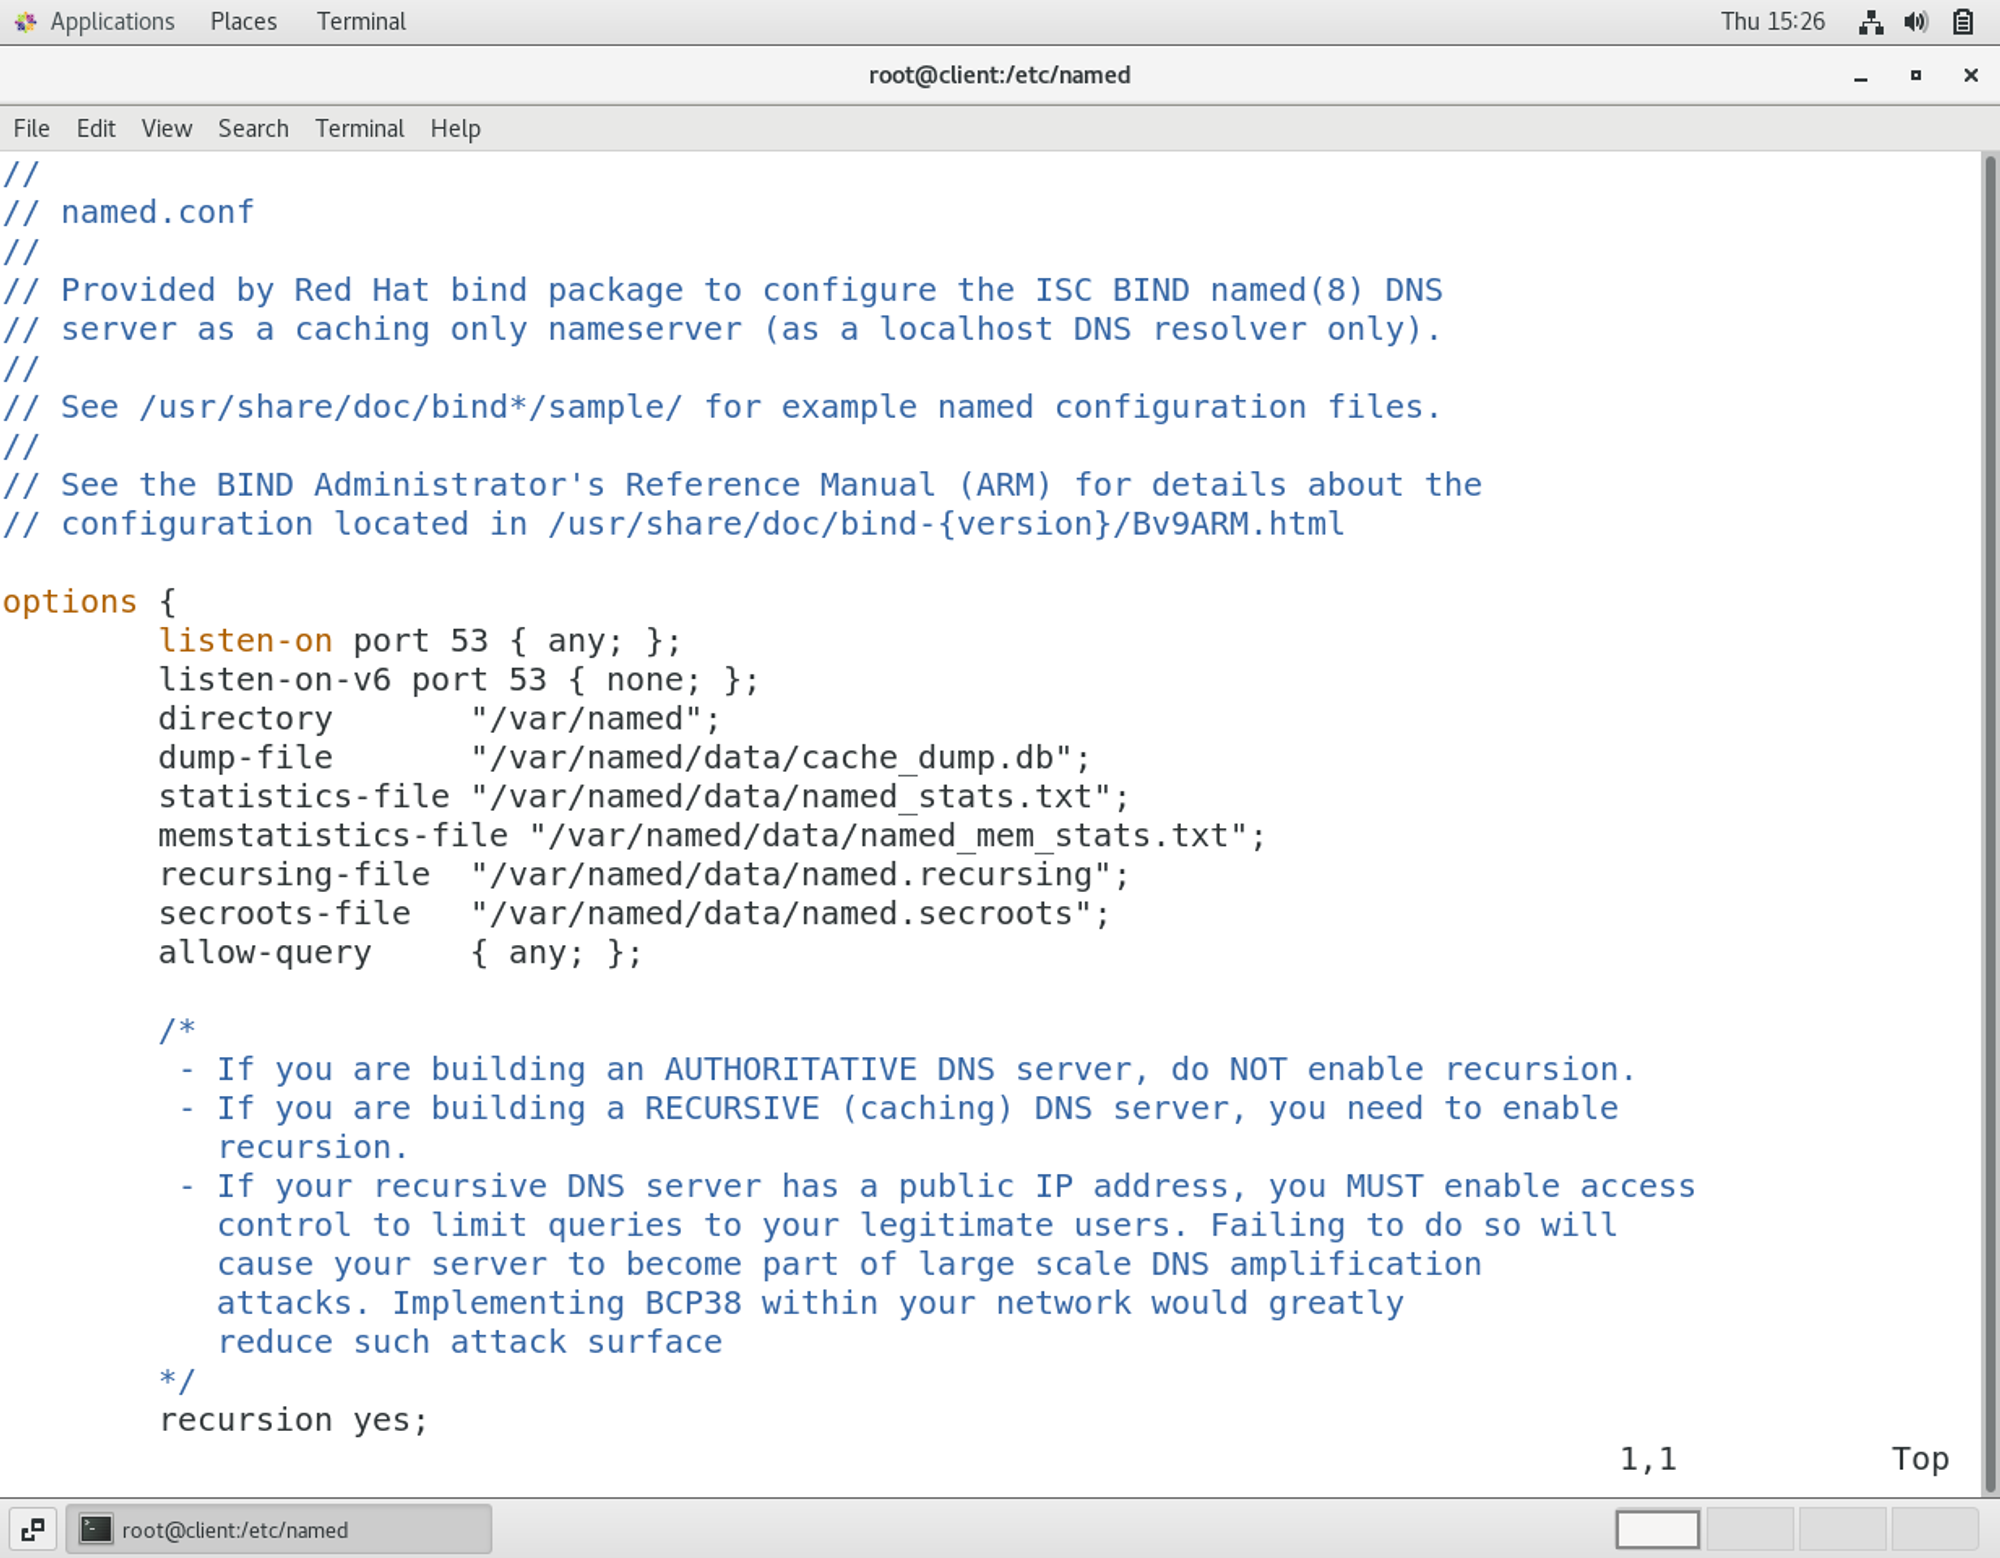Expand the Terminal app menu in top bar

[361, 22]
